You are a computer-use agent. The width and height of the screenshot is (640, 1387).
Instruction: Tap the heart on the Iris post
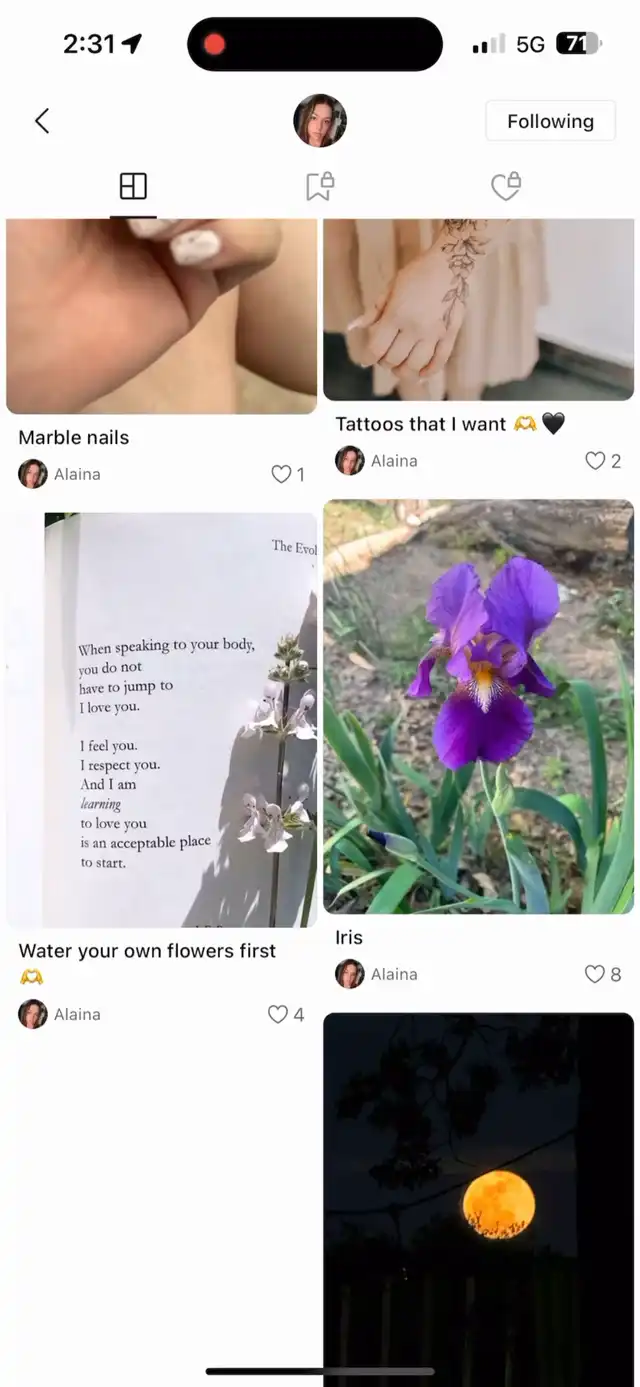(595, 974)
